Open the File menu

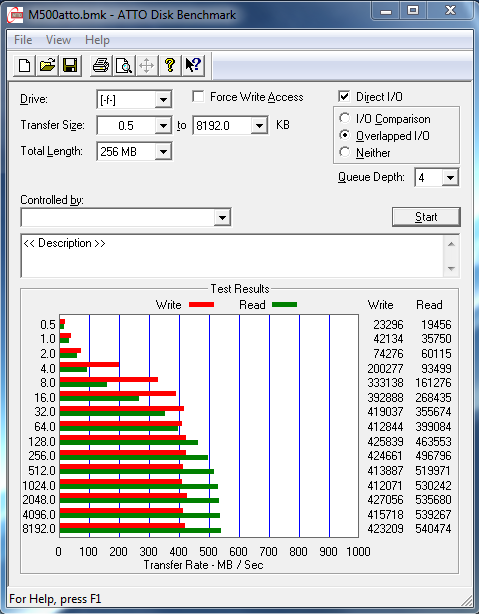click(23, 40)
